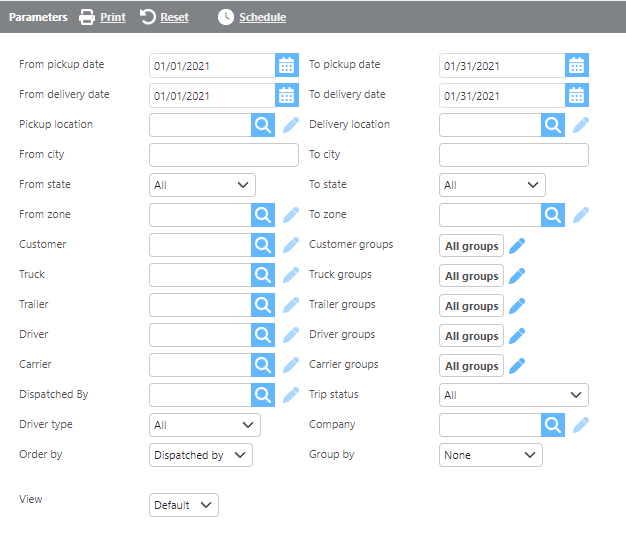Click the Driver field search magnifier

pos(262,335)
